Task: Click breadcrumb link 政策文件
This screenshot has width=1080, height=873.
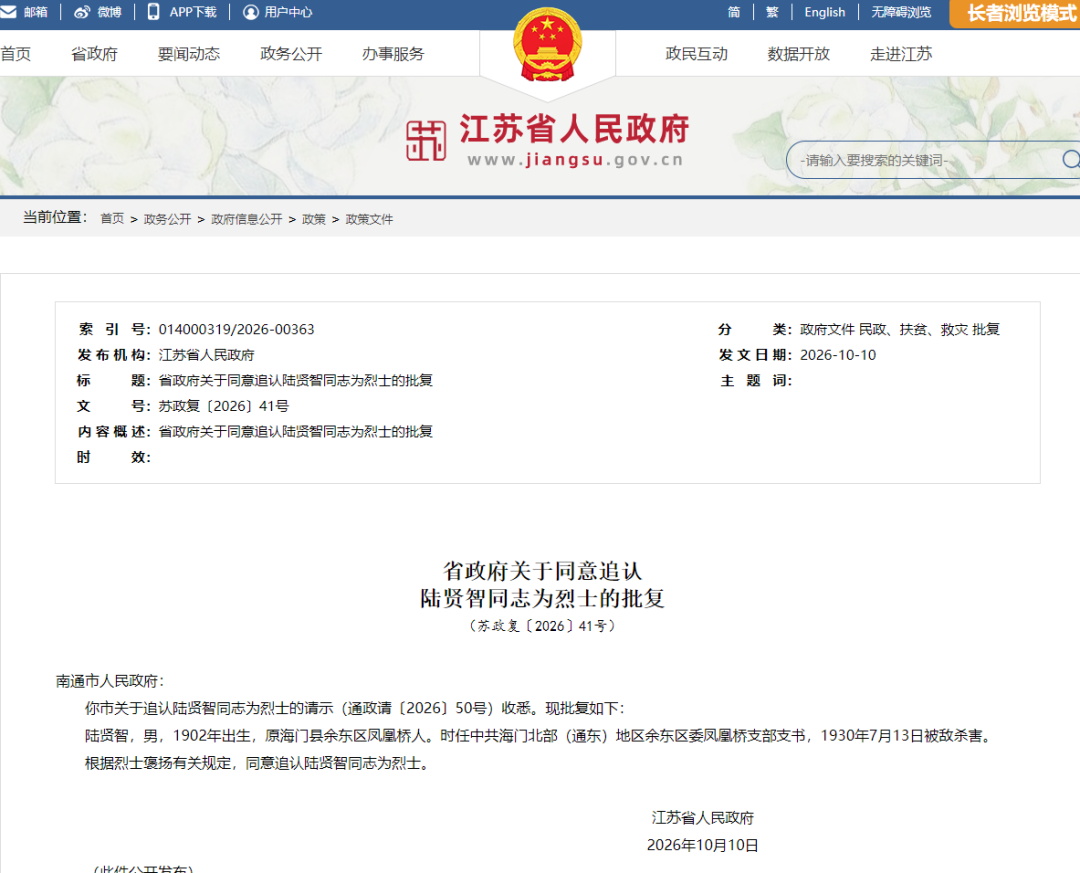Action: pos(369,218)
